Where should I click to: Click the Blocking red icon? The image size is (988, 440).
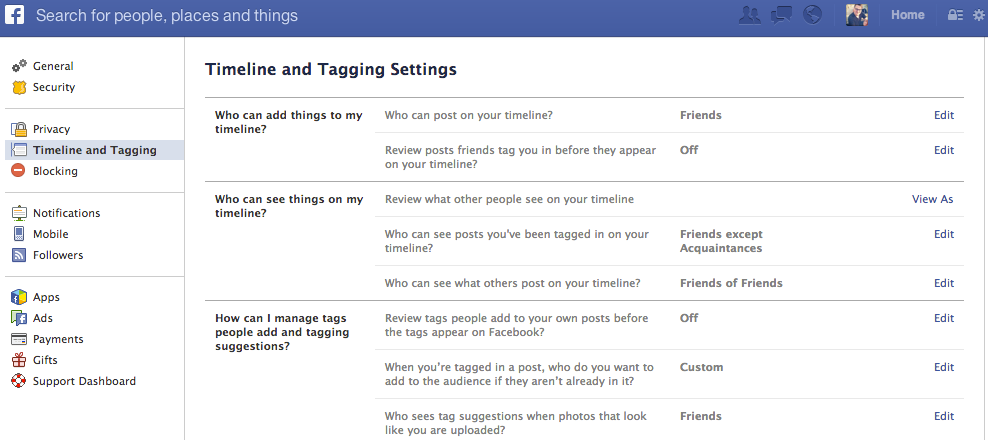19,171
